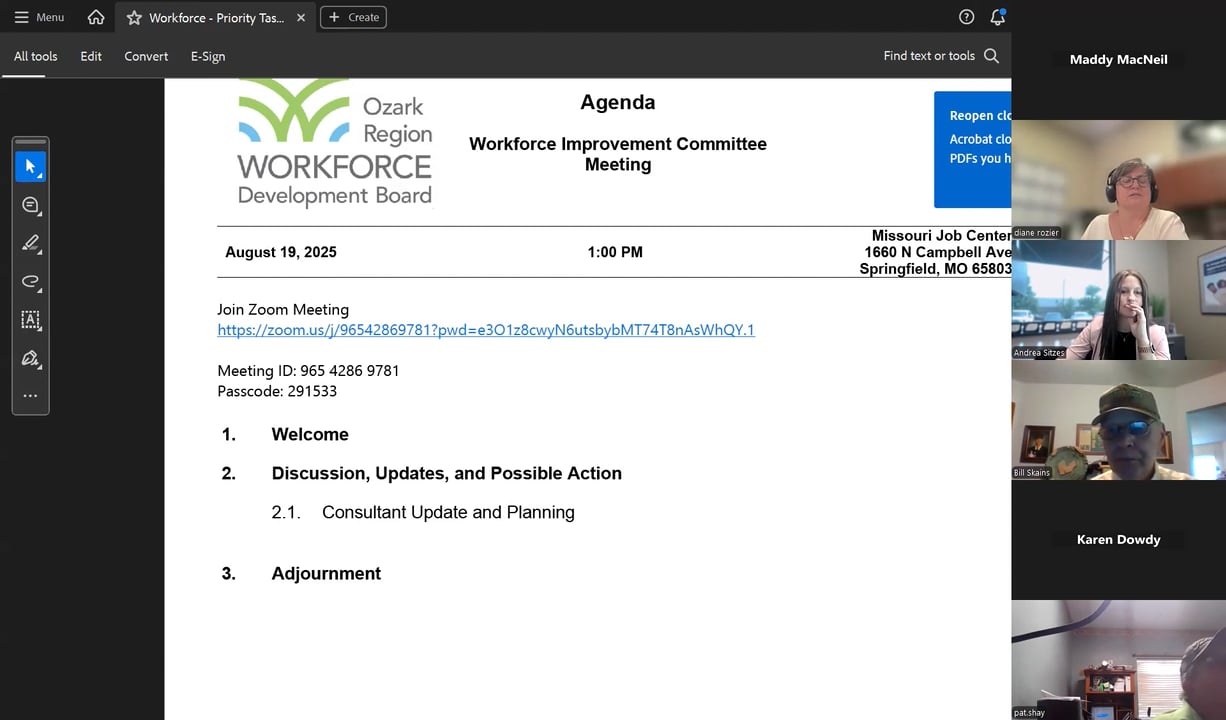This screenshot has height=720, width=1226.
Task: Open the notifications bell
Action: [998, 16]
